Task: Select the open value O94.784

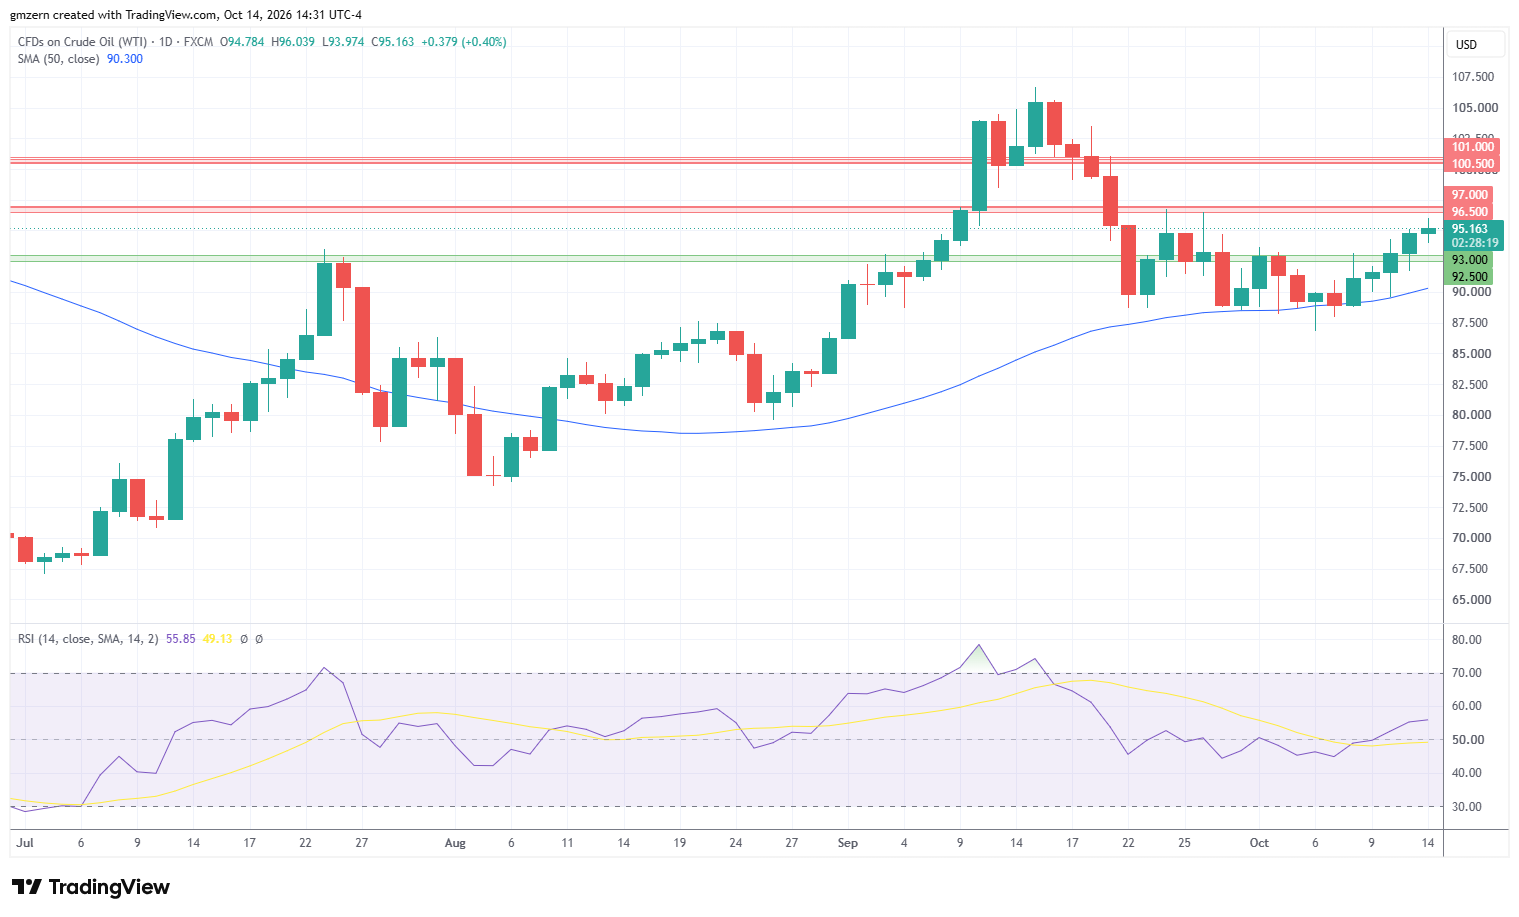Action: coord(243,42)
